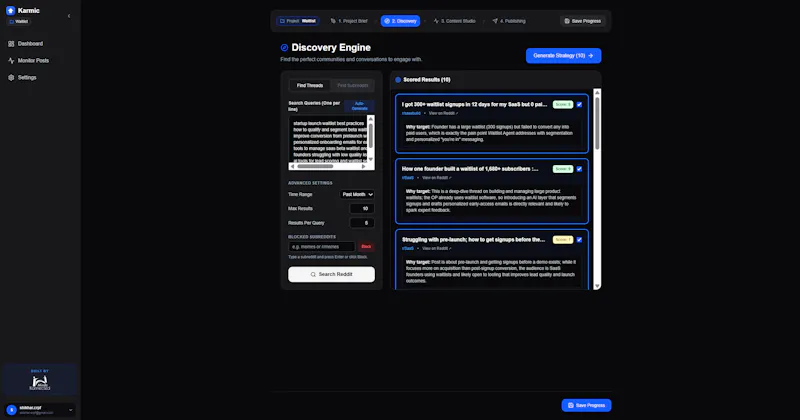Screen dimensions: 800x420
Task: Click the Project Brief tag icon
Action: pyautogui.click(x=333, y=21)
